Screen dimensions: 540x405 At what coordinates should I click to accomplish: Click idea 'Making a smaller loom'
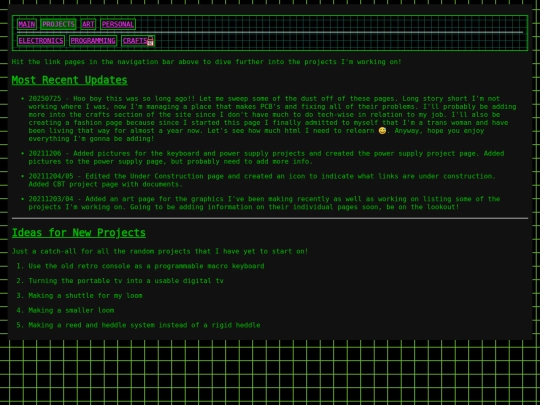click(71, 310)
